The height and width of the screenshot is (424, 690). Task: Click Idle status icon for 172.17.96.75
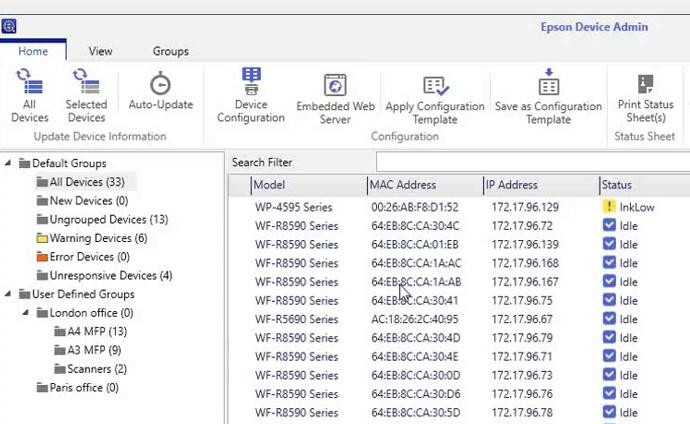click(x=609, y=300)
